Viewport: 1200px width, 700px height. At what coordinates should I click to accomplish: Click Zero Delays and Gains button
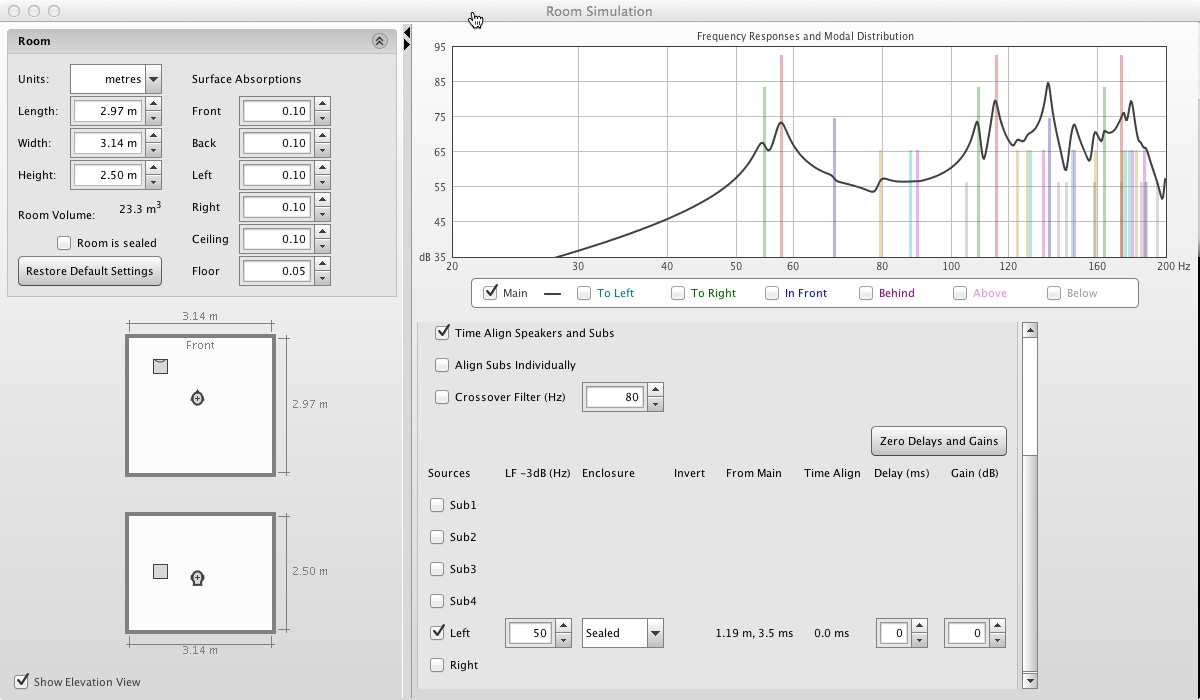[x=939, y=441]
